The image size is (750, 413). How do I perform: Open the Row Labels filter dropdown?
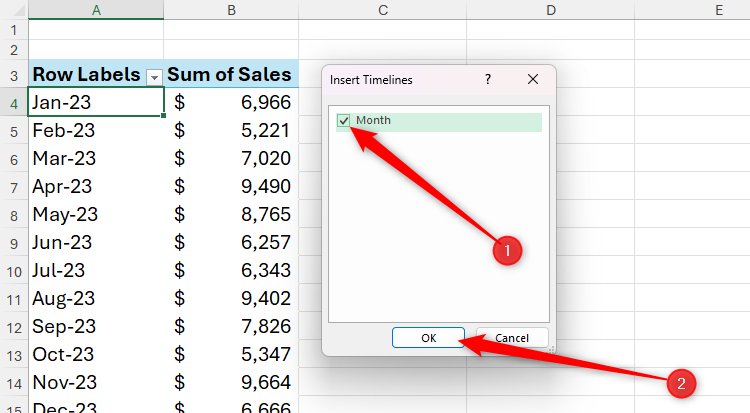point(154,75)
